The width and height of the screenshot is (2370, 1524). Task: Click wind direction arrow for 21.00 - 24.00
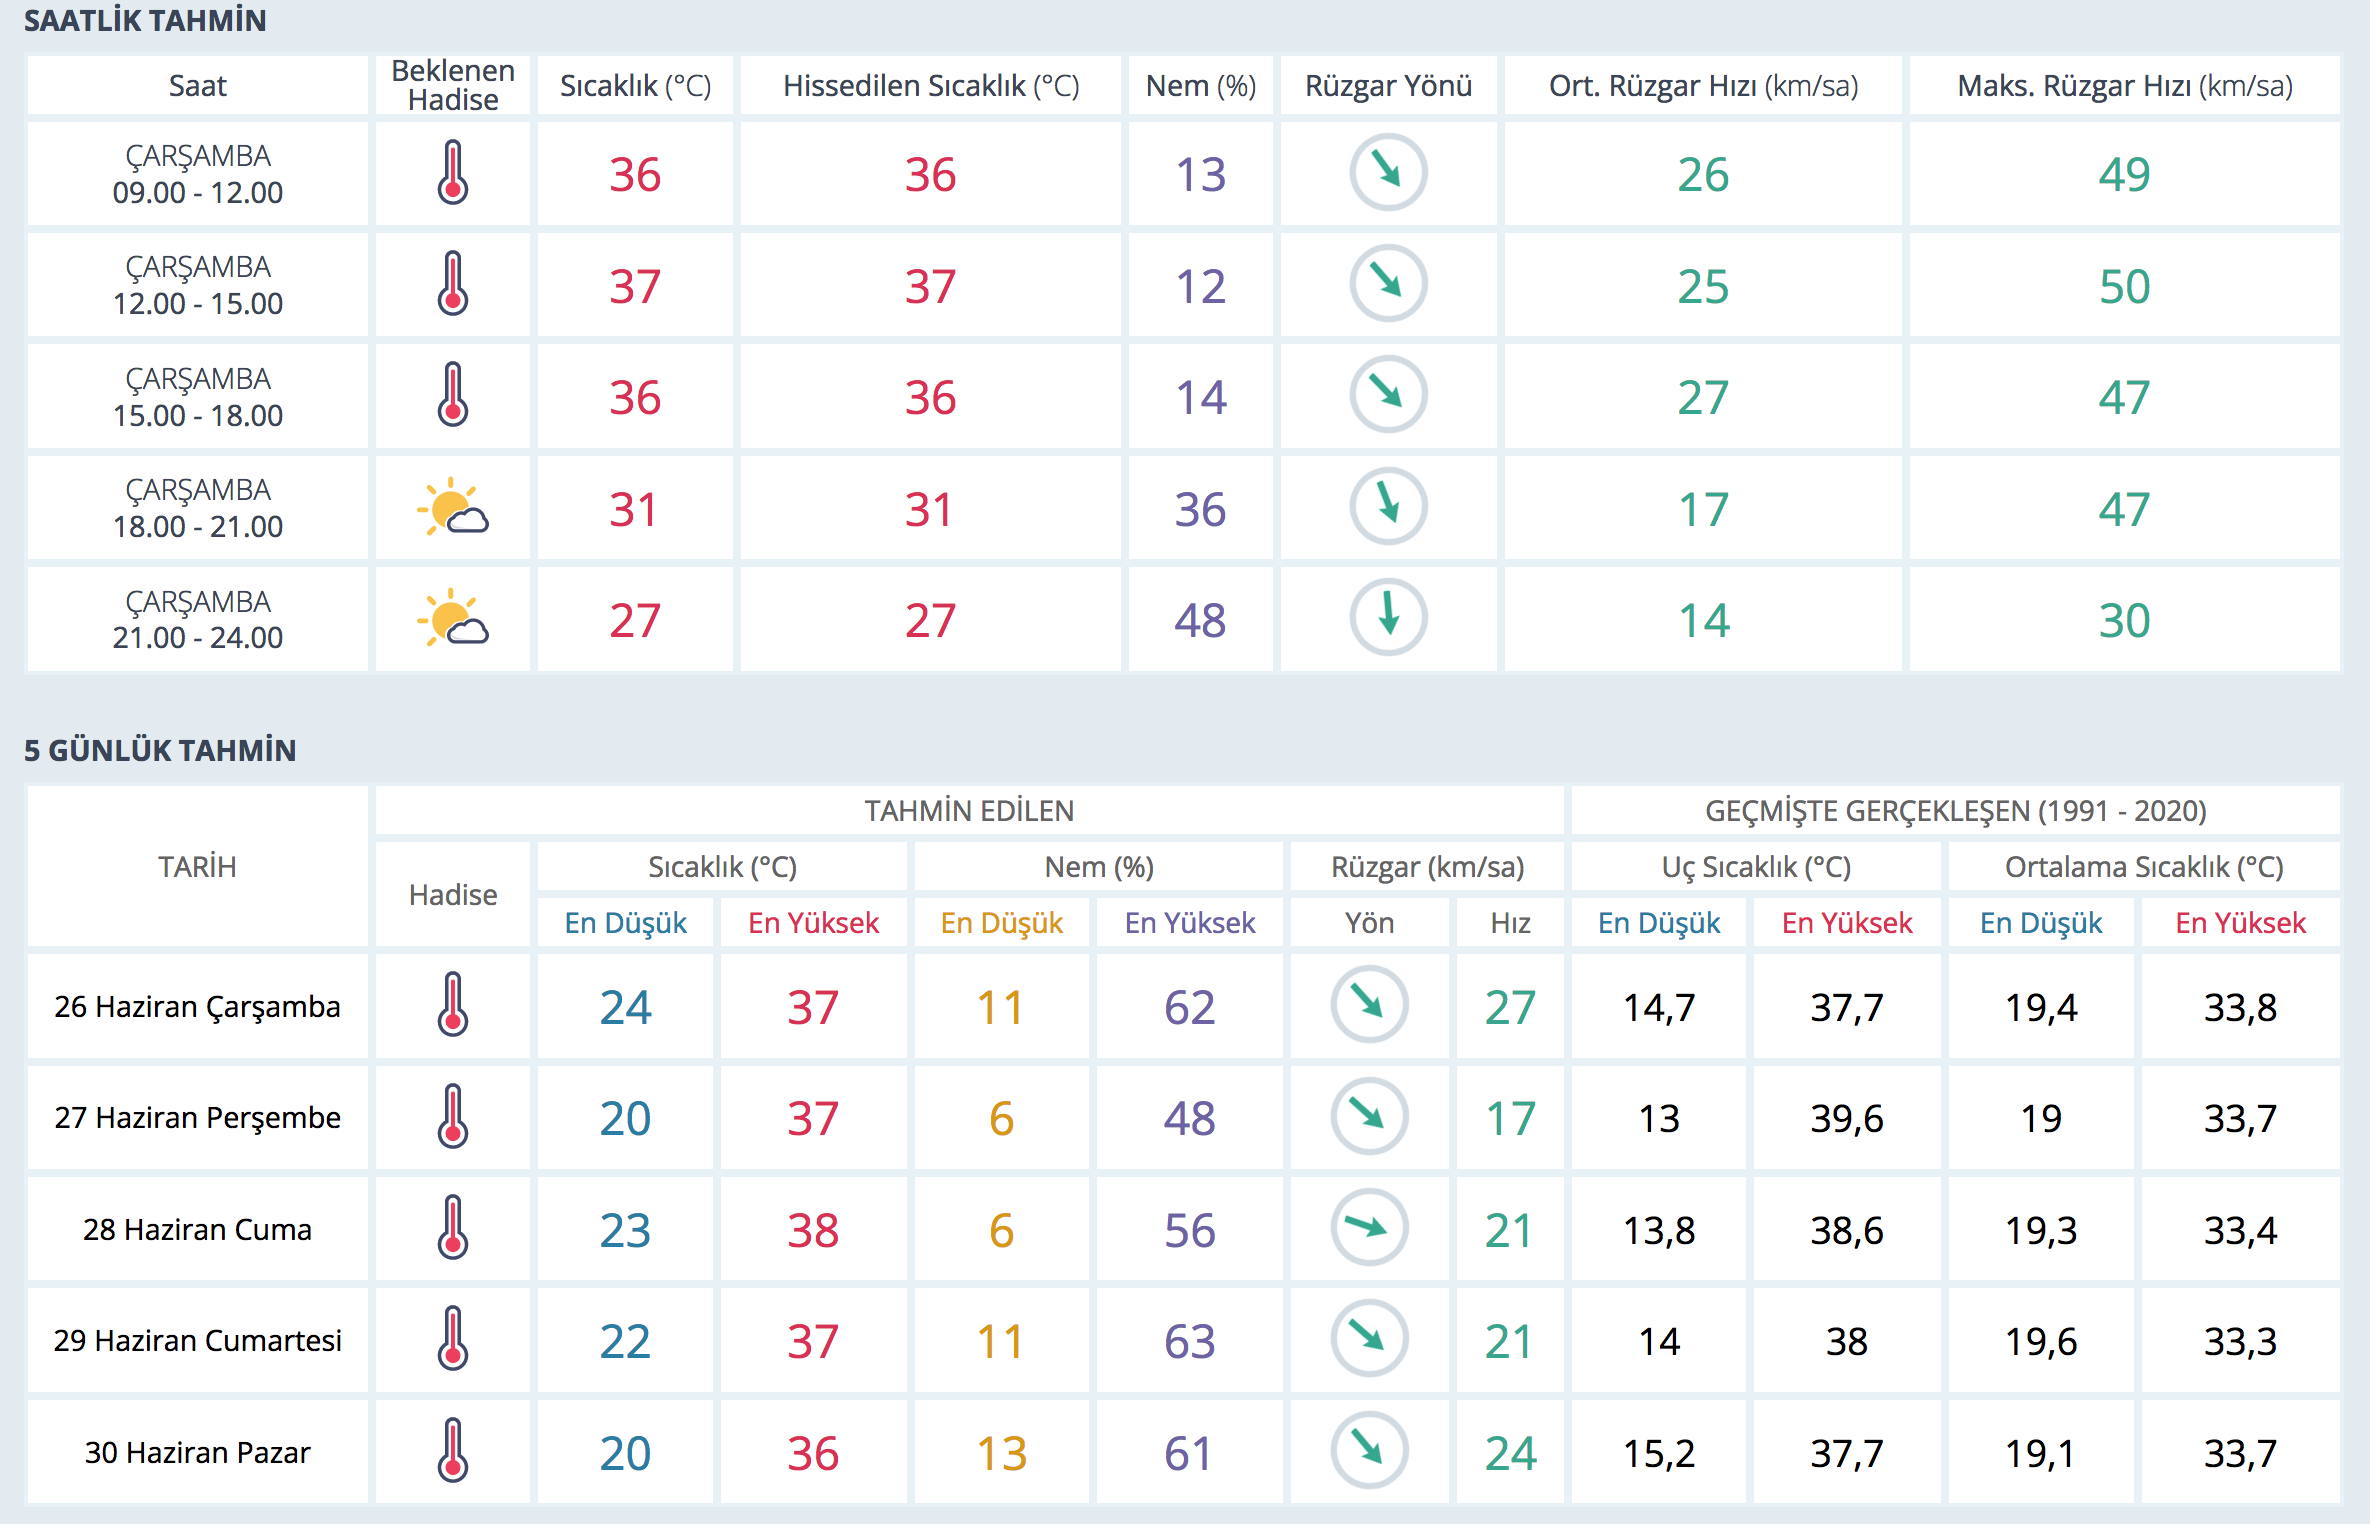click(1388, 618)
